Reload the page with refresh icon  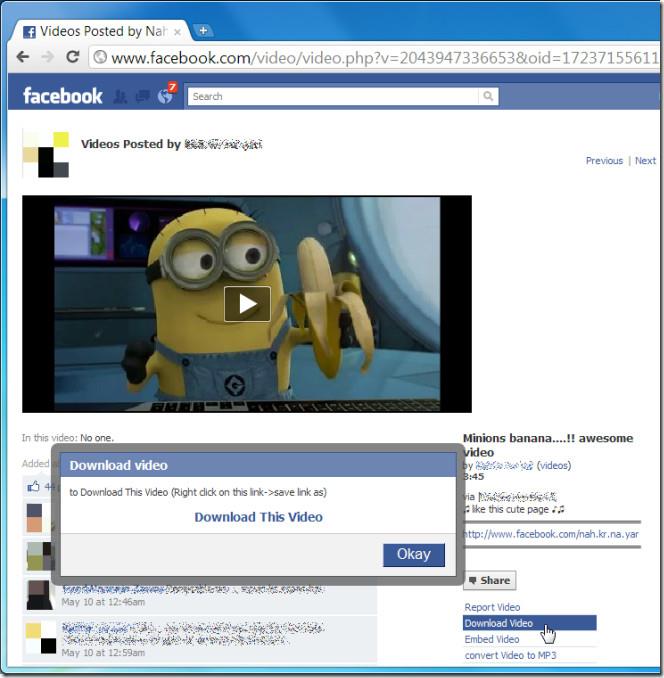pos(73,57)
